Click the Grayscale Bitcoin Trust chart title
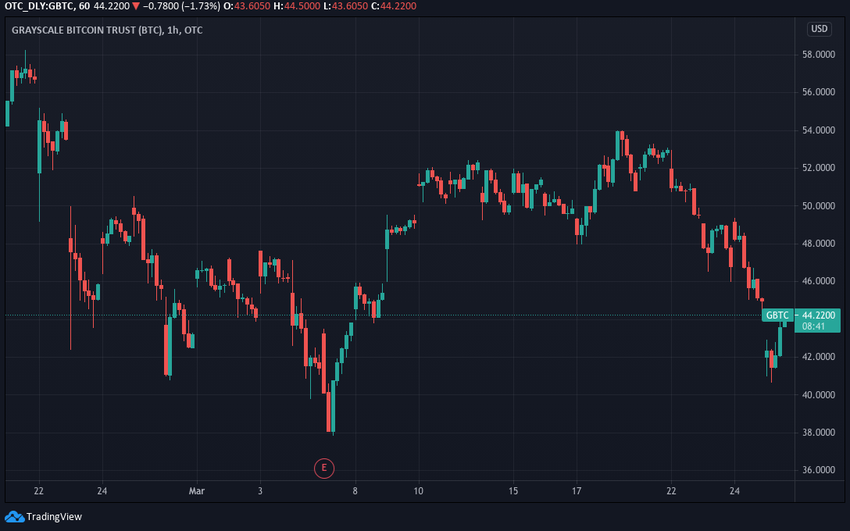The width and height of the screenshot is (850, 531). [107, 30]
